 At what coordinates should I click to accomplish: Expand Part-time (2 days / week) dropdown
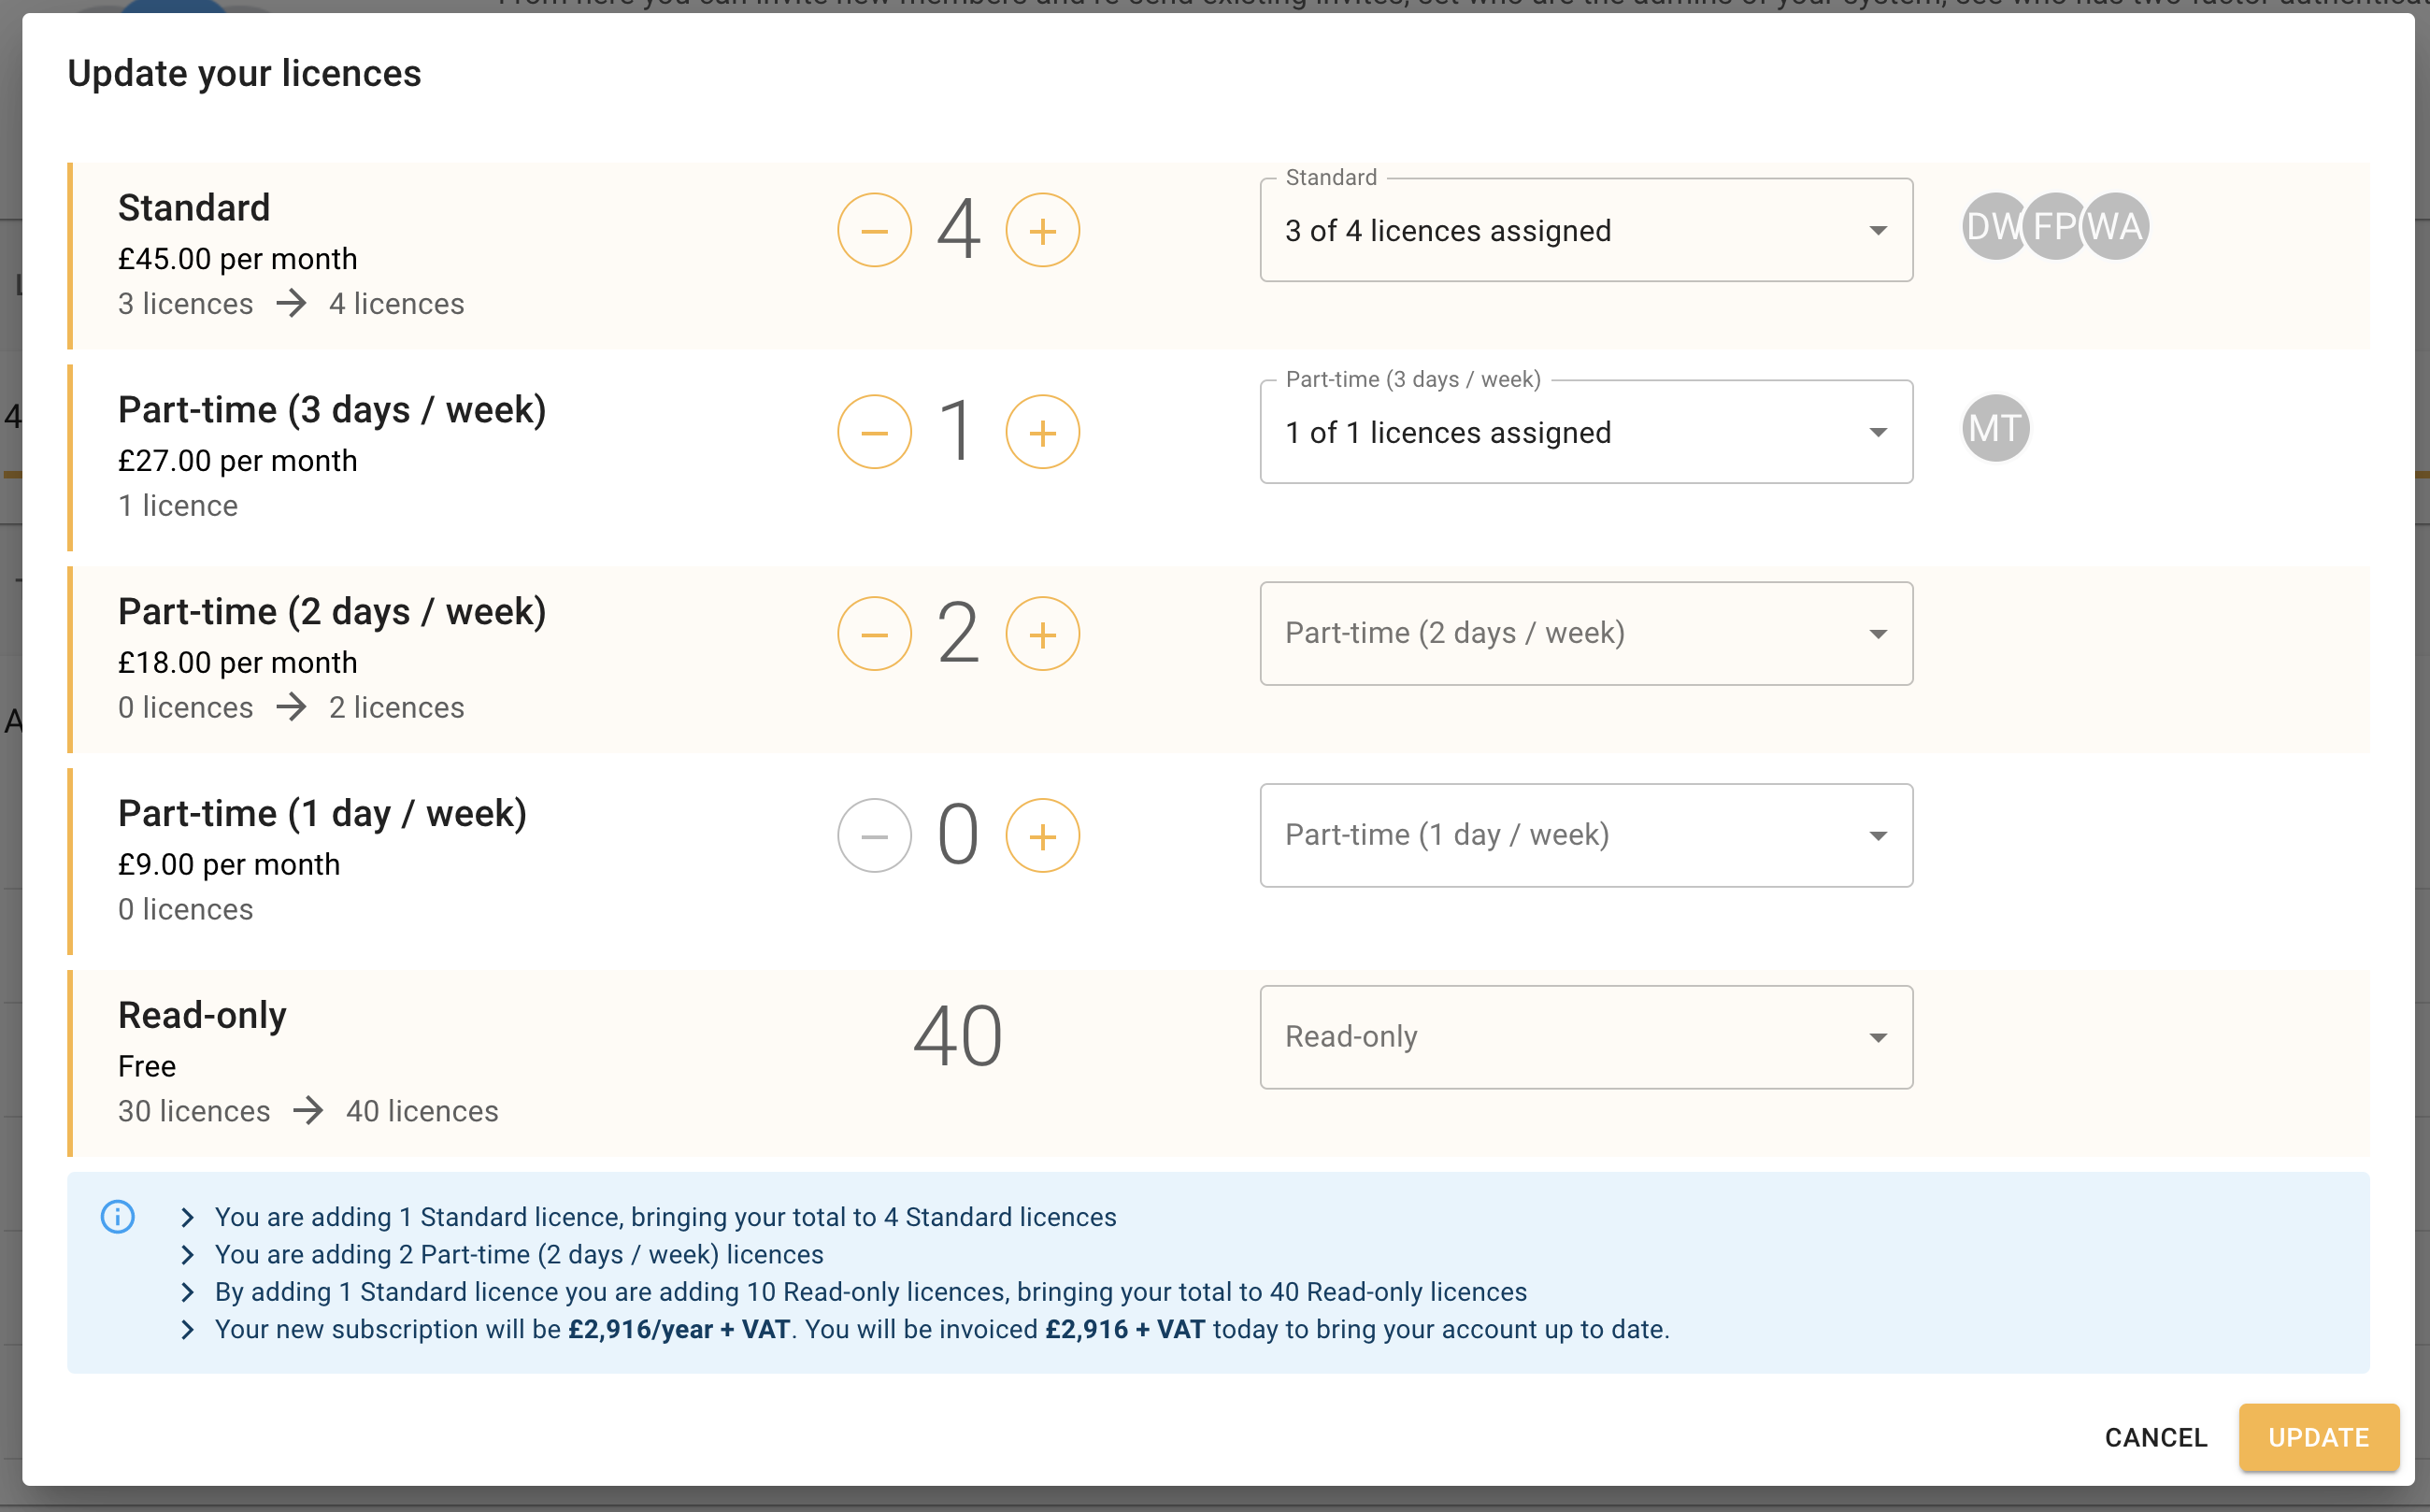pyautogui.click(x=1585, y=634)
